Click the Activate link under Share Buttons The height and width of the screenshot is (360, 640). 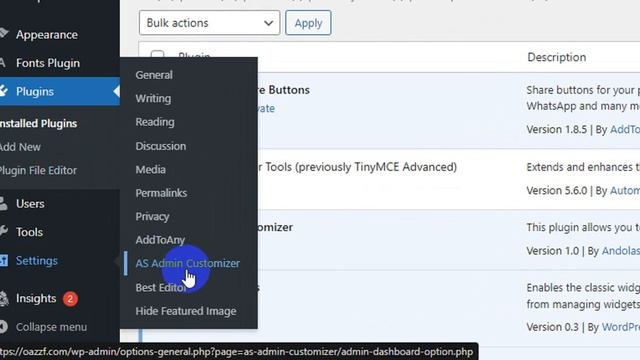(266, 109)
